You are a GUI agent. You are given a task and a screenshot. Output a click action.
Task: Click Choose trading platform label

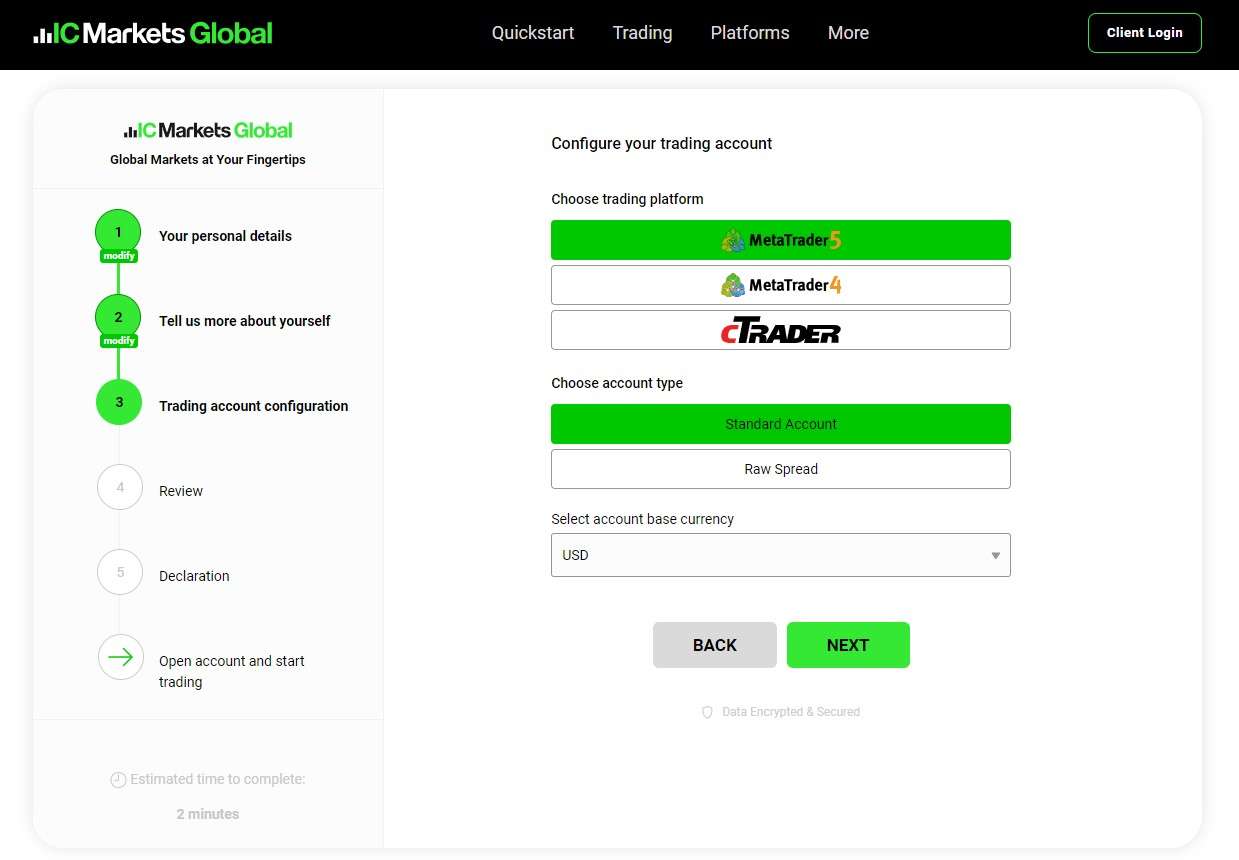pos(627,199)
